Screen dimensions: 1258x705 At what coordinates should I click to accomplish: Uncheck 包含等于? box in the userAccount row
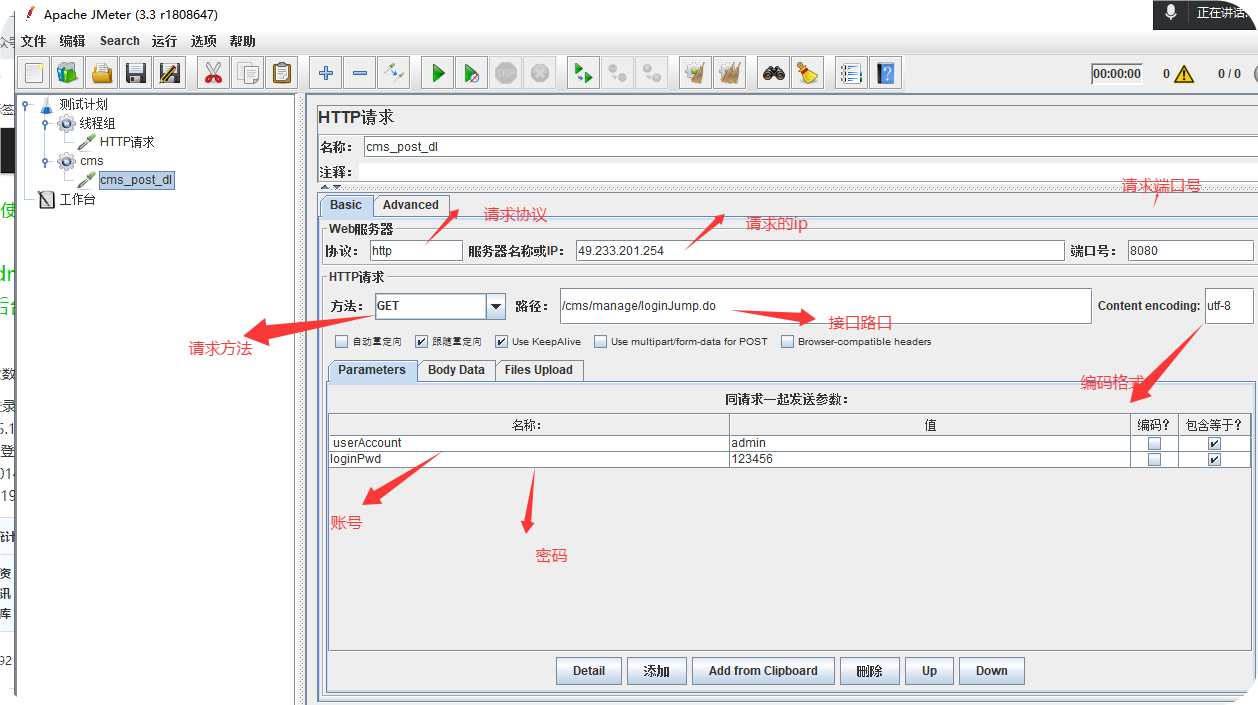pos(1215,443)
